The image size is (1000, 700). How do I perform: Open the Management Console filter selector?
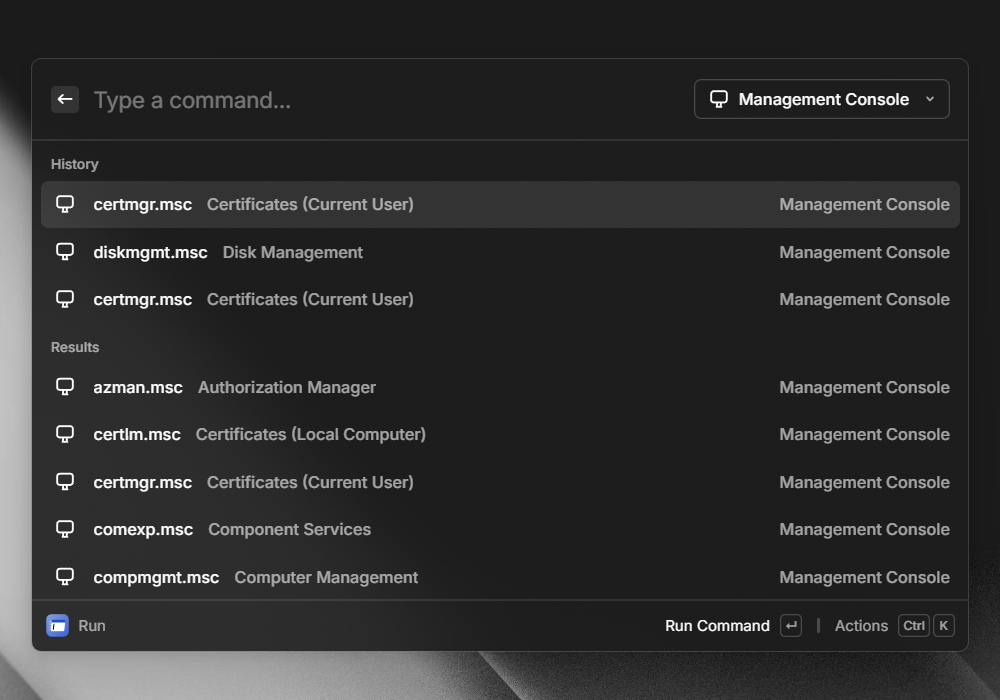pyautogui.click(x=821, y=99)
